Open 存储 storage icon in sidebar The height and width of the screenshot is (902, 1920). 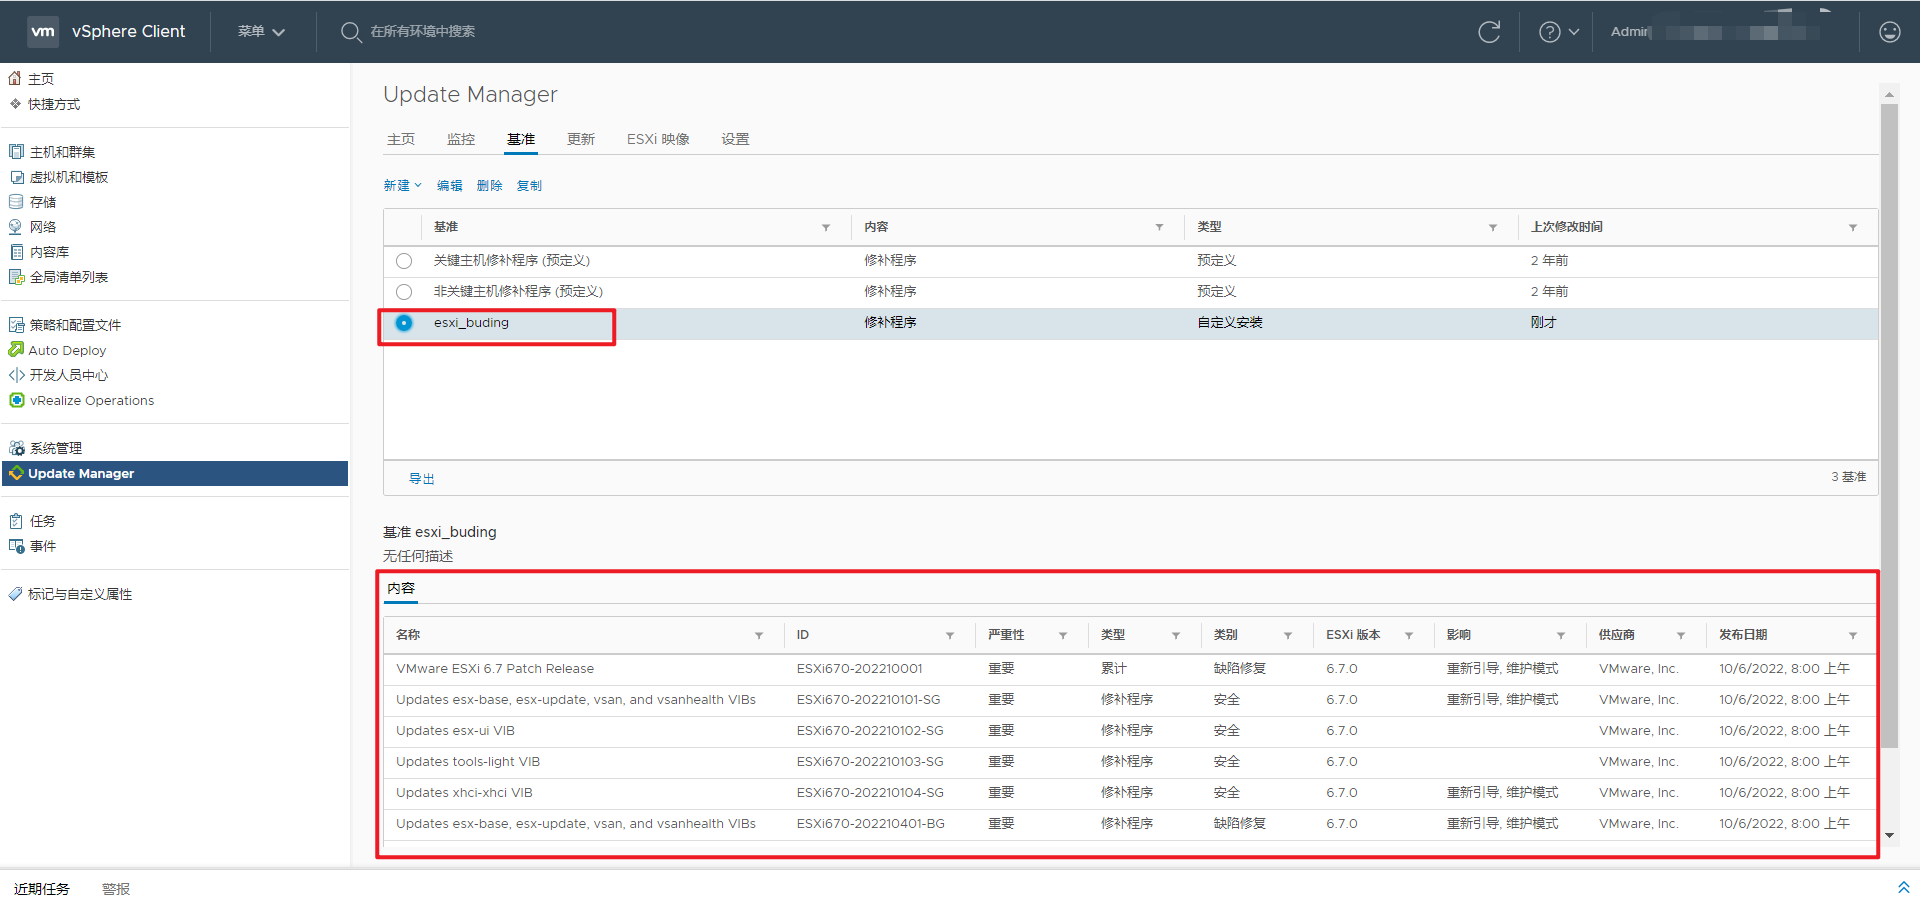click(16, 202)
